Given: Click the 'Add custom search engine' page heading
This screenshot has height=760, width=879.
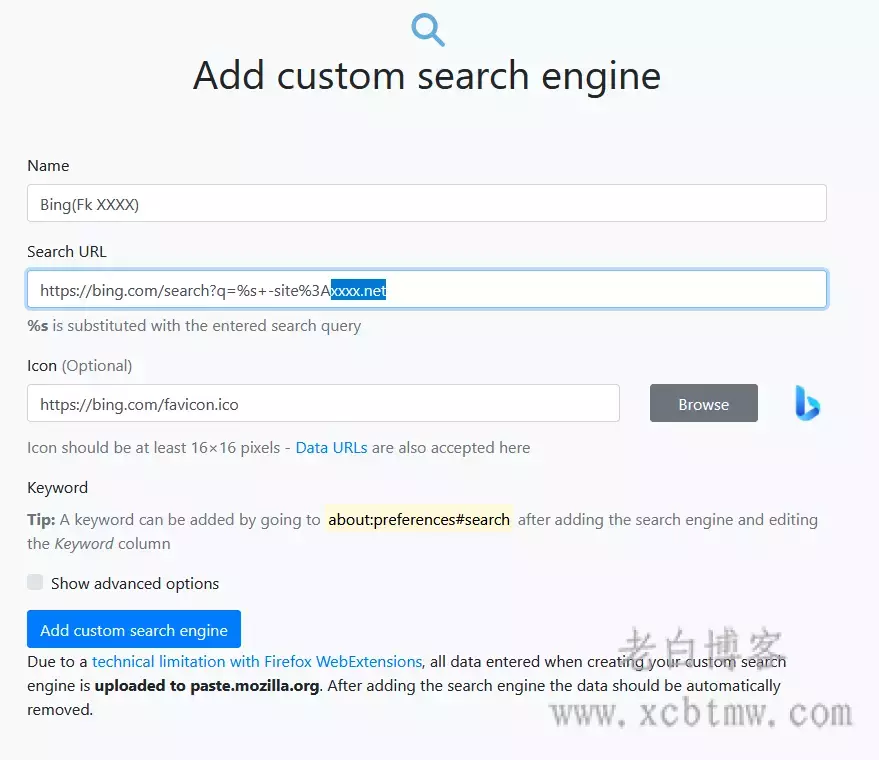Looking at the screenshot, I should 427,77.
